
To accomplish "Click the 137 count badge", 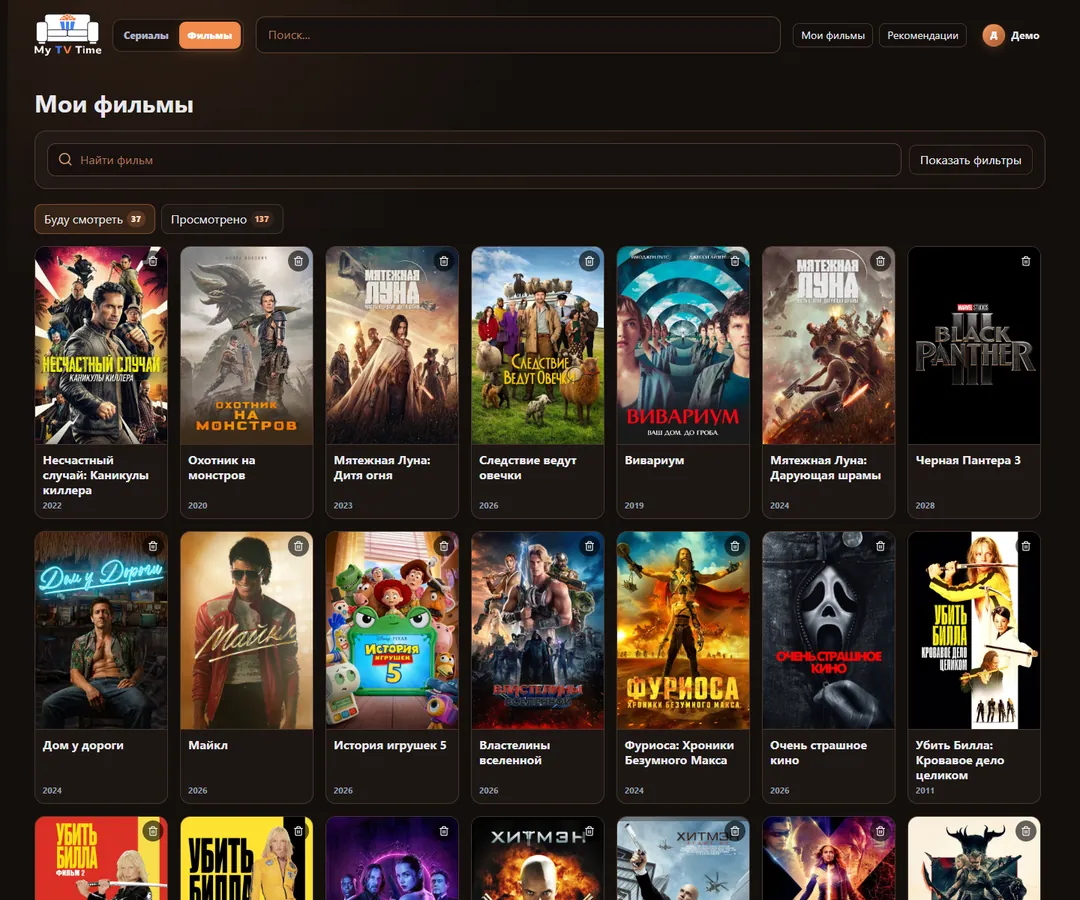I will 262,219.
